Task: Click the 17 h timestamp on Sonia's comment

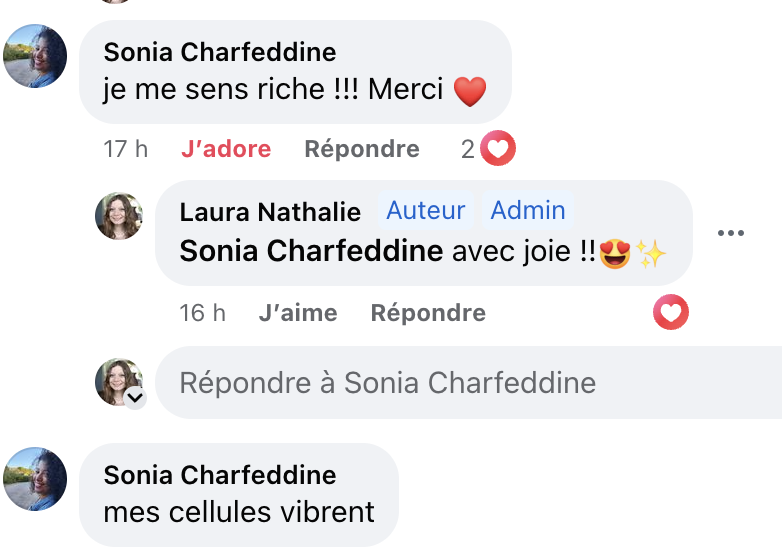Action: tap(126, 149)
